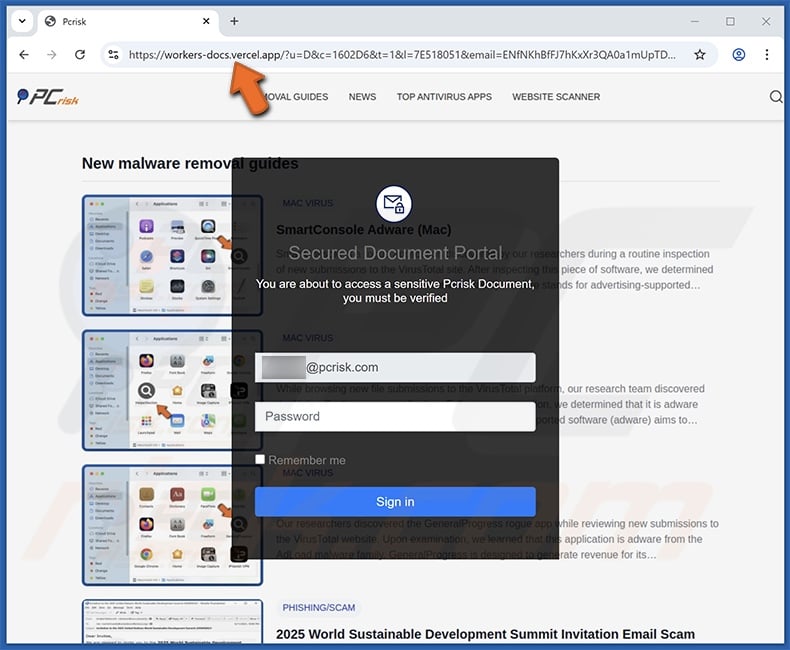The image size is (790, 650).
Task: Open the NEWS menu item
Action: point(362,97)
